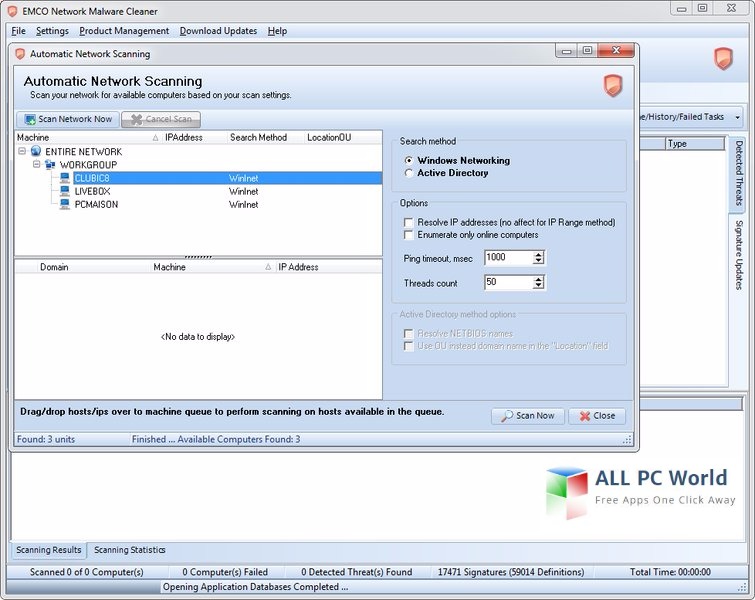Image resolution: width=755 pixels, height=600 pixels.
Task: Click the shield logo in the dialog header
Action: pos(613,86)
